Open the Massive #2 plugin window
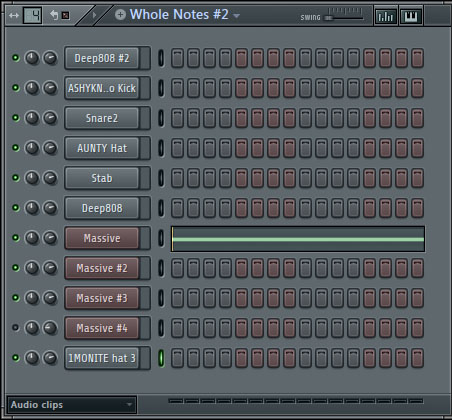The width and height of the screenshot is (452, 420). (102, 268)
